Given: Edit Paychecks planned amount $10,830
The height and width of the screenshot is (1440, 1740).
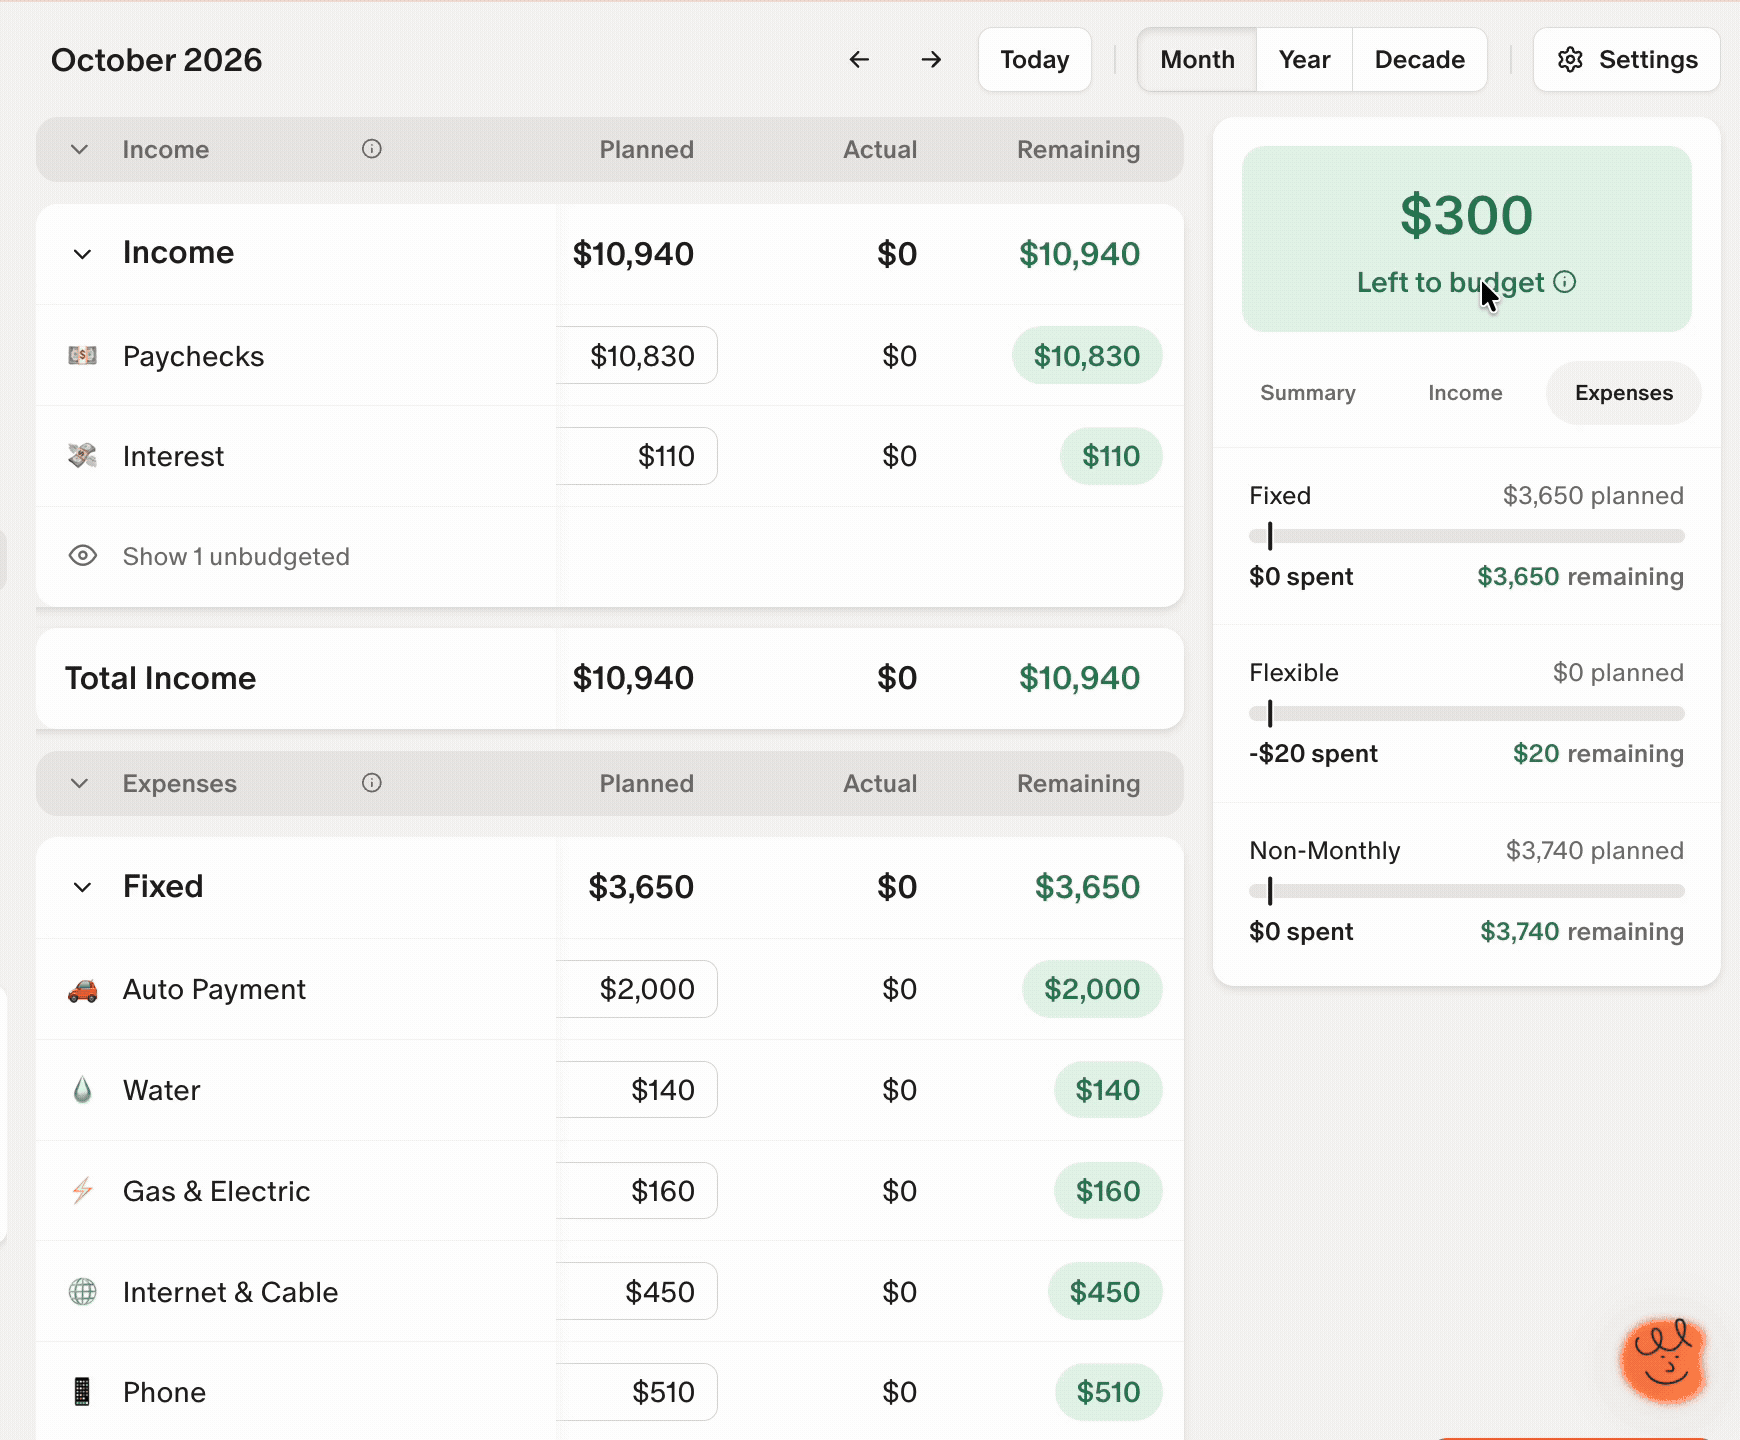Looking at the screenshot, I should click(637, 355).
